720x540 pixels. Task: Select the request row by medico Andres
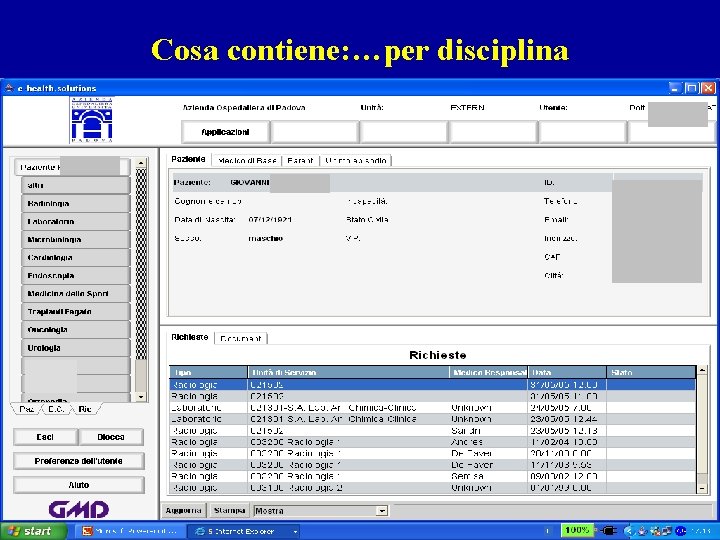pos(433,442)
